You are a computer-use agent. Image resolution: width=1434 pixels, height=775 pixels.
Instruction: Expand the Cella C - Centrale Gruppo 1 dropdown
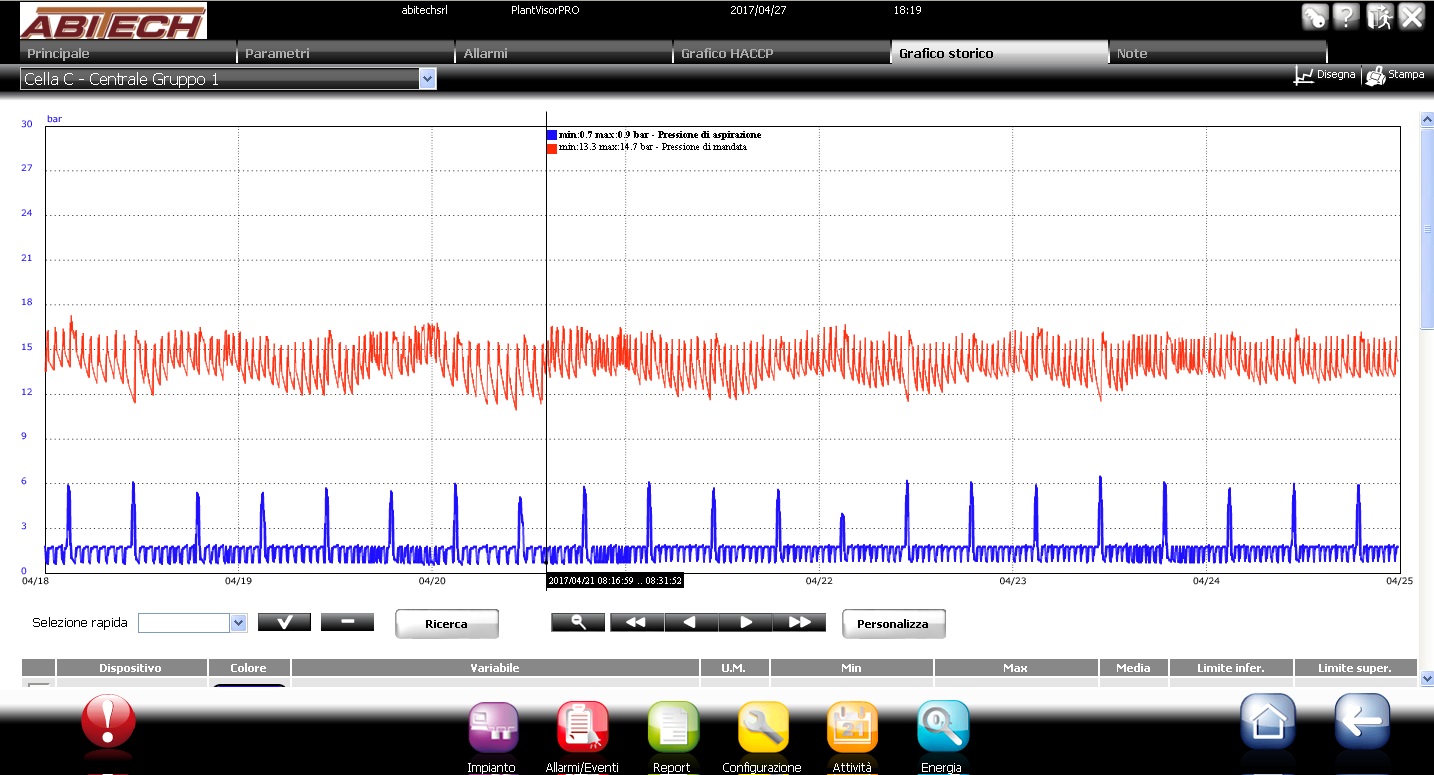(428, 79)
